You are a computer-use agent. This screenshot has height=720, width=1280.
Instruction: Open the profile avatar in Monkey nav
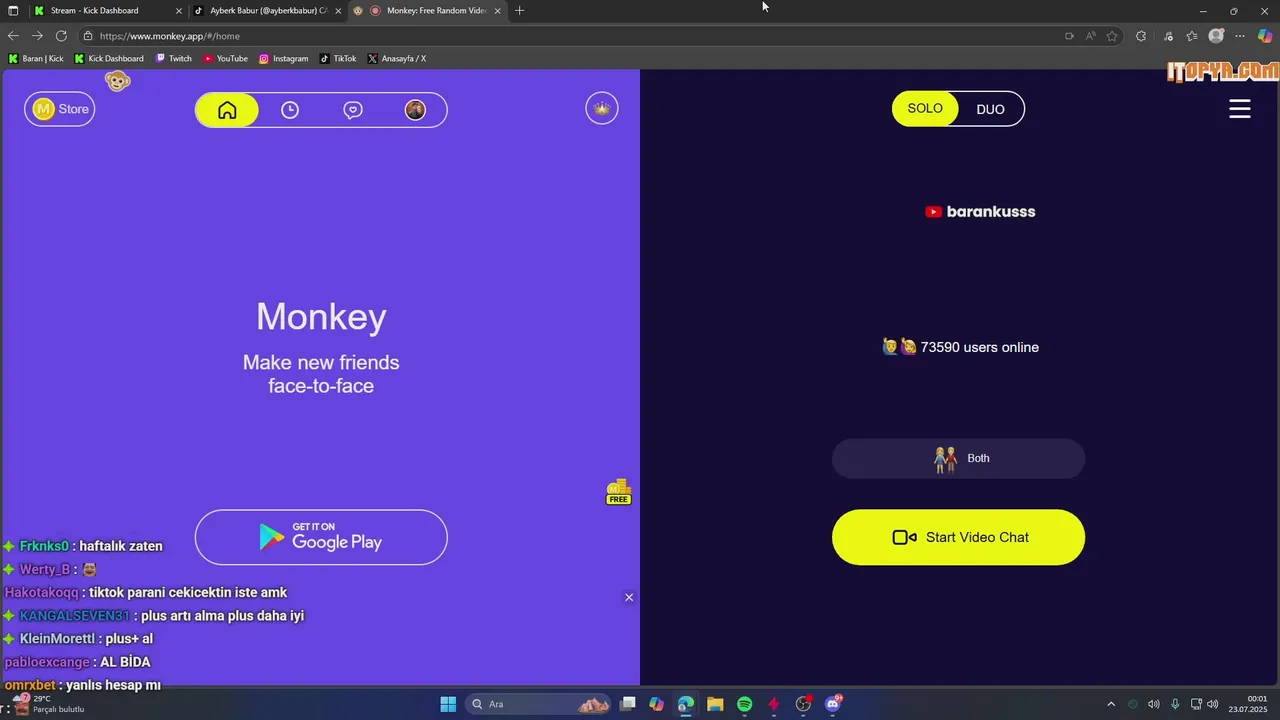click(415, 110)
